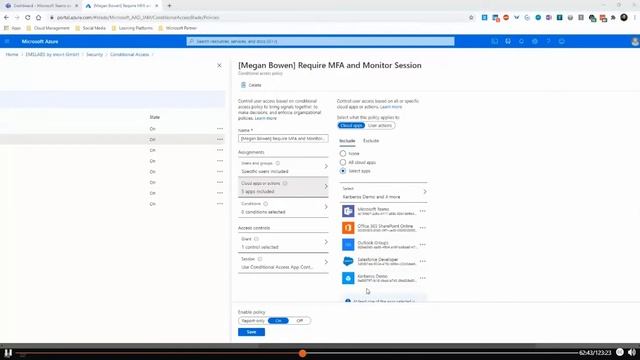
Task: Open the Select apps picker chevron
Action: [x=425, y=192]
